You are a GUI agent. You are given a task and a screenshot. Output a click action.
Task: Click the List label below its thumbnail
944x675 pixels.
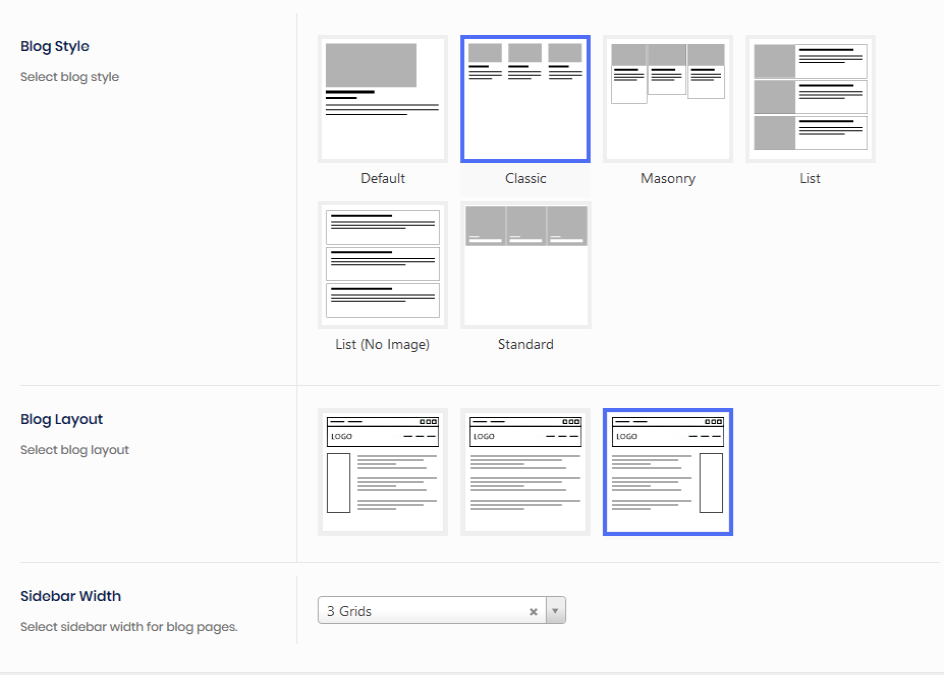pos(810,178)
